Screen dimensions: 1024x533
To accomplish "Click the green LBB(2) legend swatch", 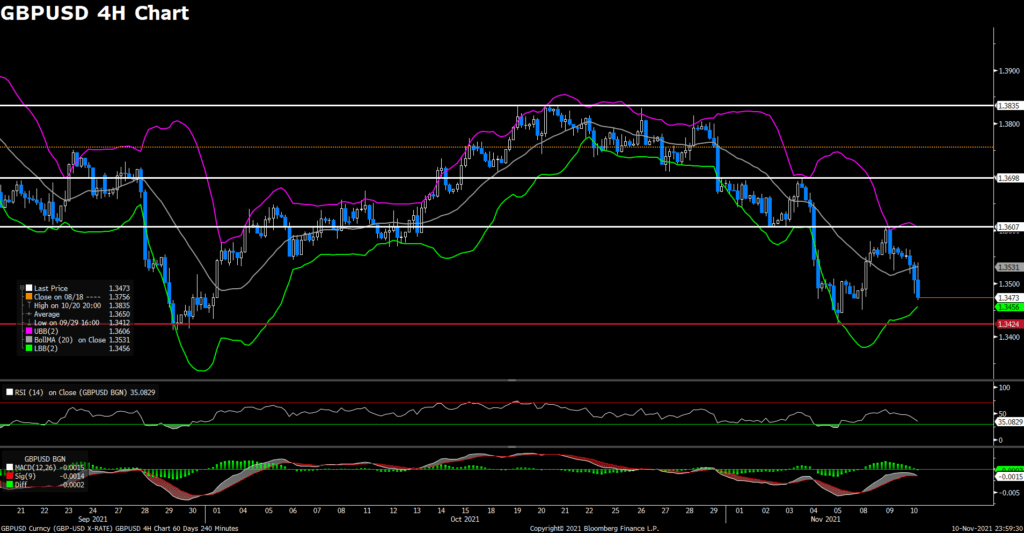I will (29, 348).
